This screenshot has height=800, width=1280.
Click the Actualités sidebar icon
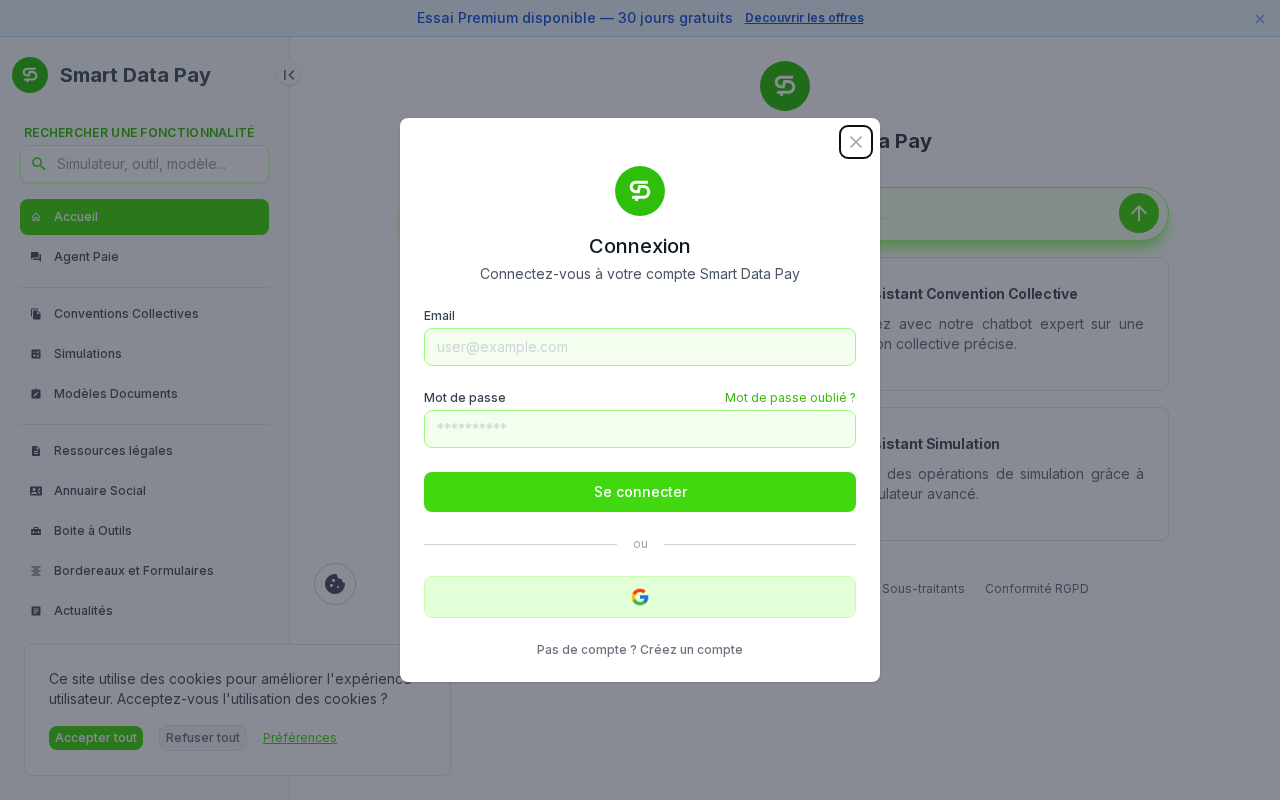click(36, 611)
